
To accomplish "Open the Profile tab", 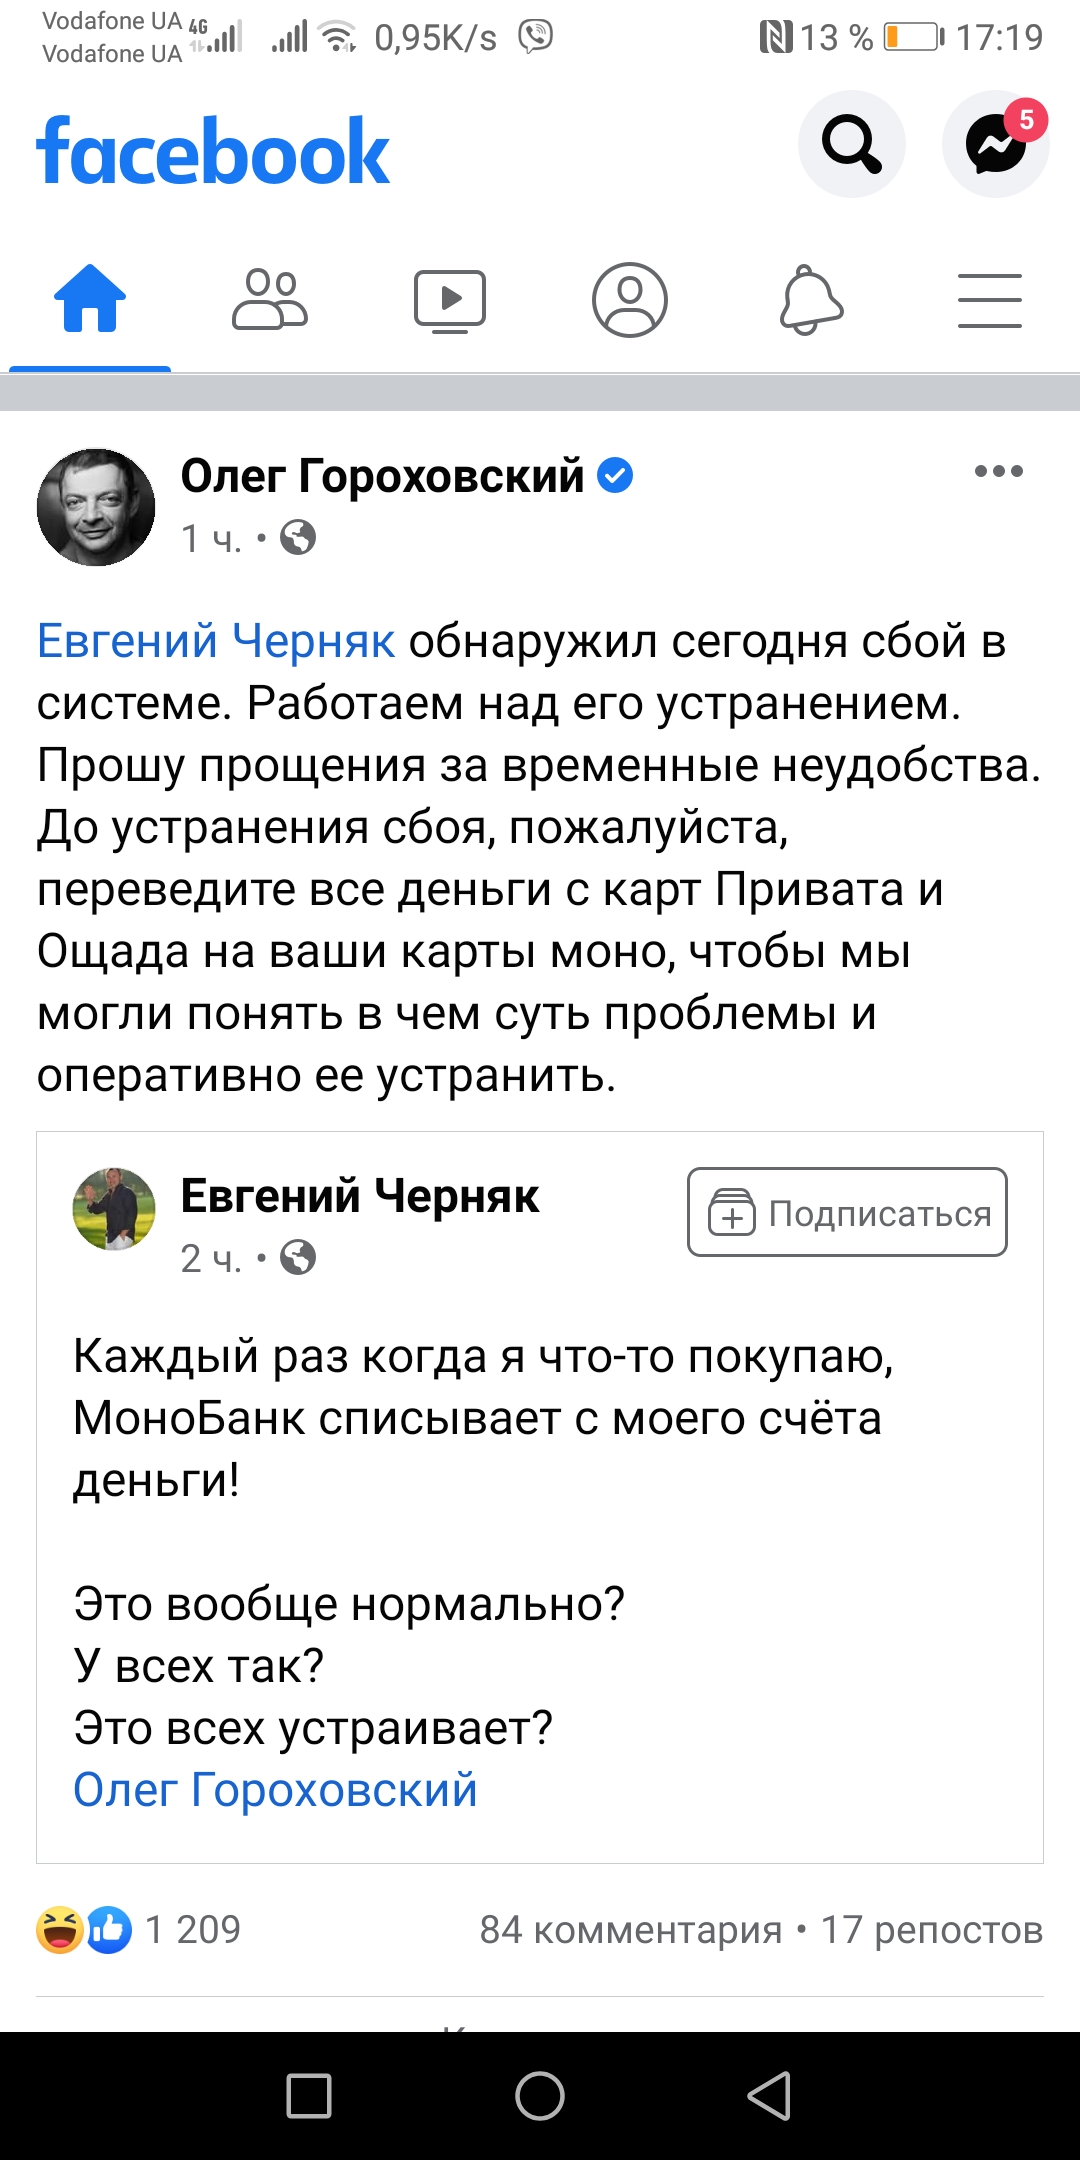I will pos(630,299).
